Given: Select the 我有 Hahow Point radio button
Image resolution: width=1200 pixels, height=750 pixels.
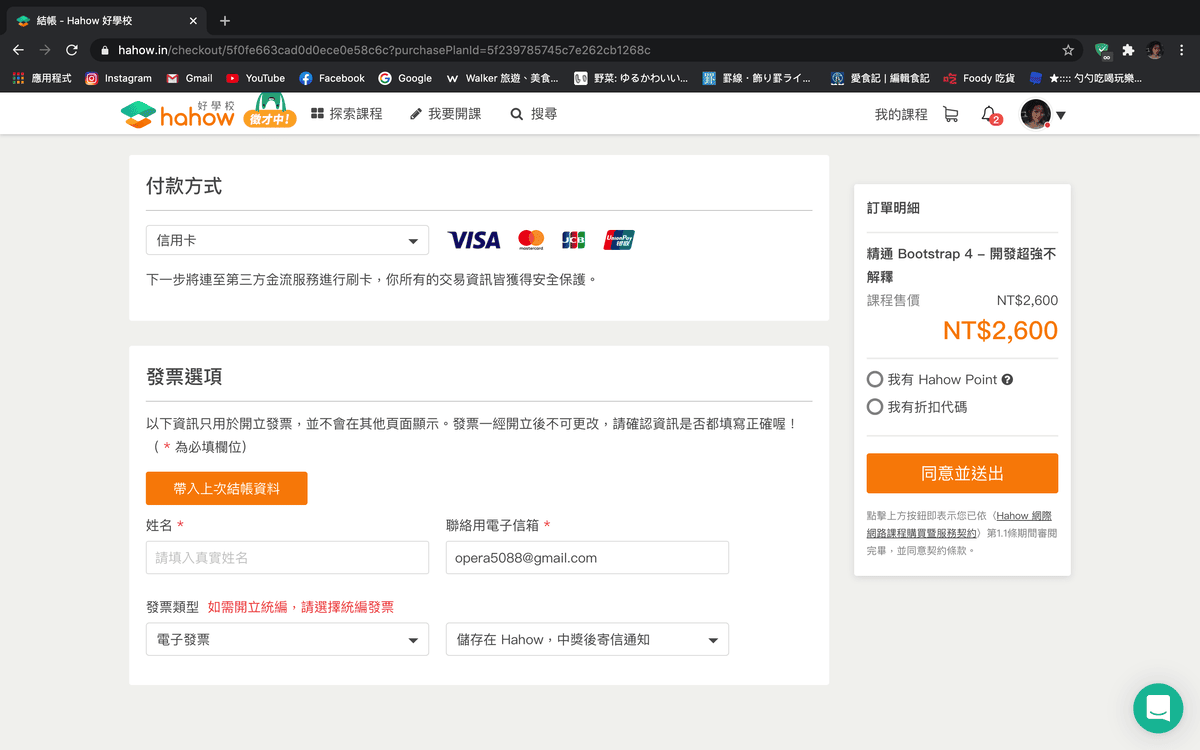Looking at the screenshot, I should [x=873, y=379].
